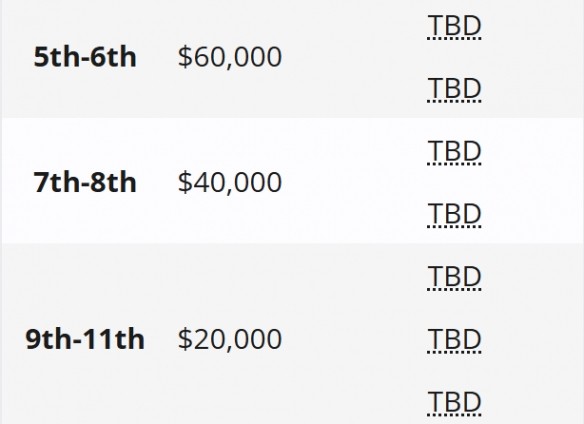
Task: Click the 9th-11th placement label
Action: [85, 339]
